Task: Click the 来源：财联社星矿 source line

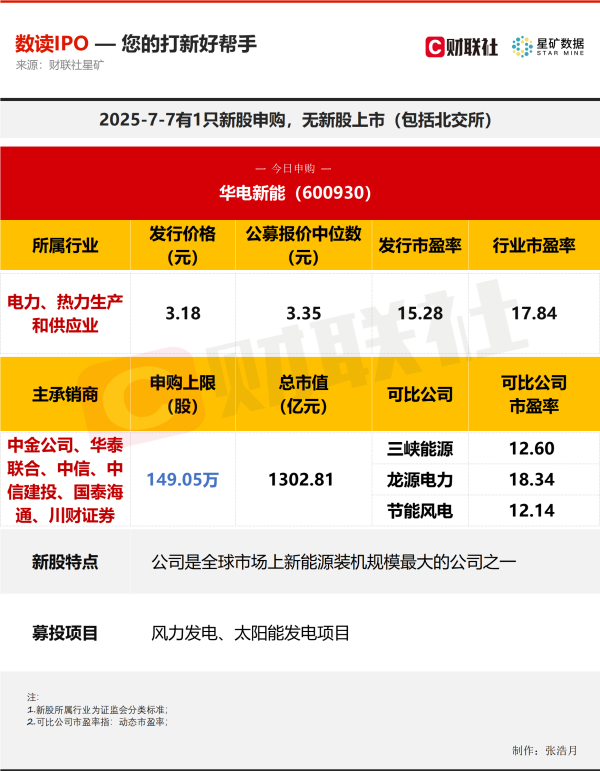Action: coord(60,65)
